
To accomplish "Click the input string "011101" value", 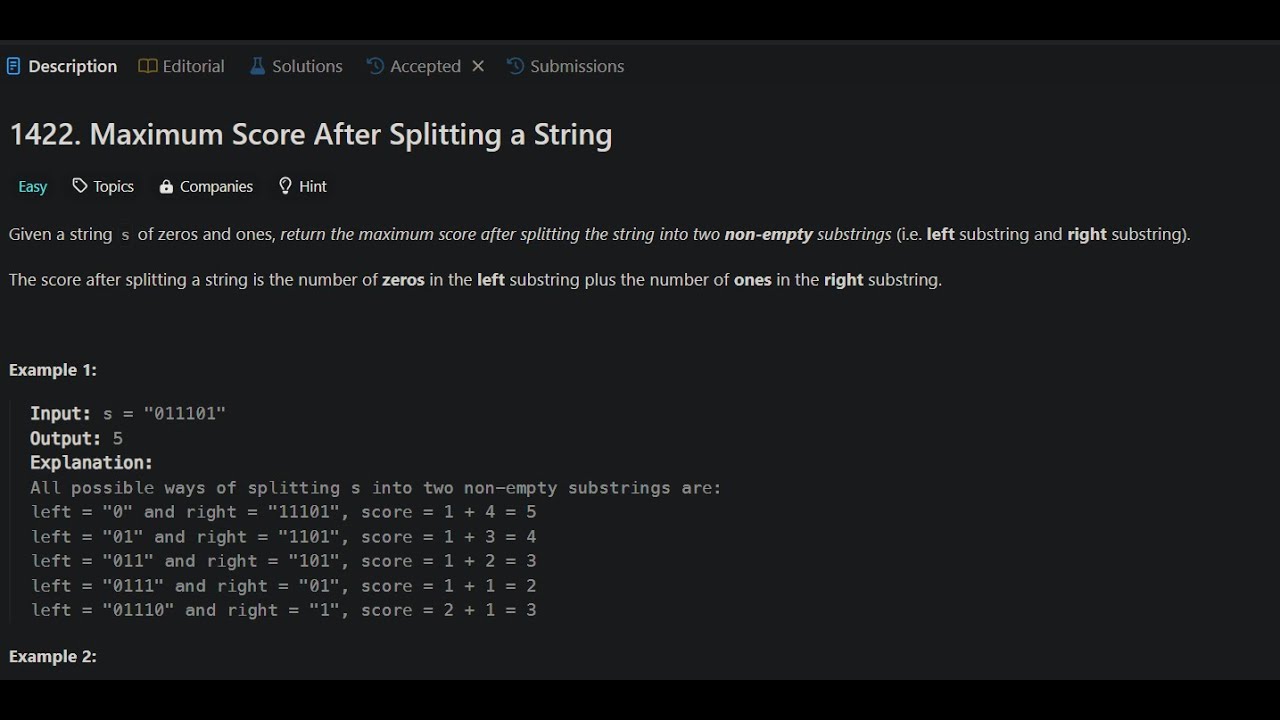I will click(185, 414).
